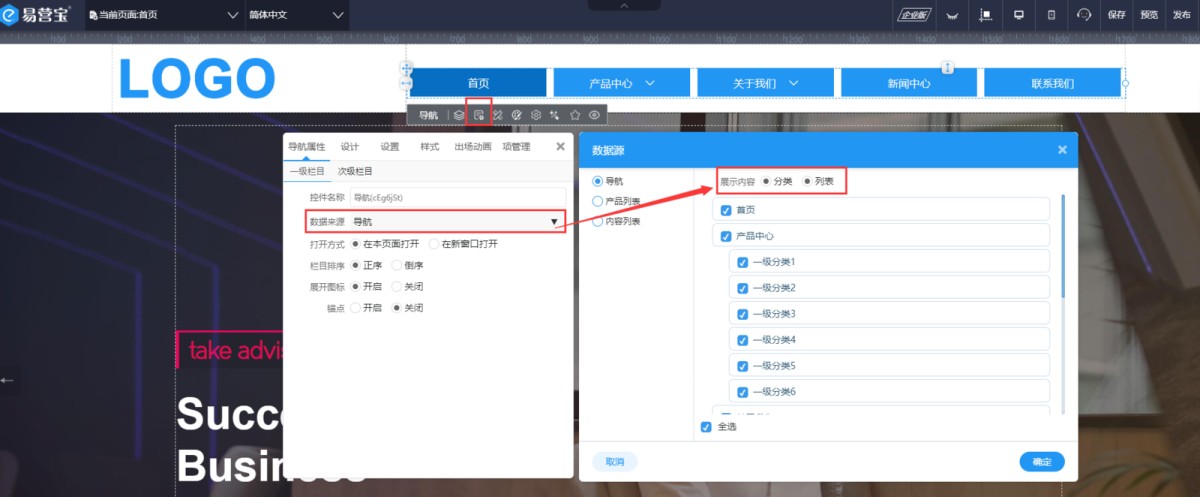This screenshot has height=497, width=1200.
Task: Open the data source icon in navigation toolbar
Action: (x=479, y=115)
